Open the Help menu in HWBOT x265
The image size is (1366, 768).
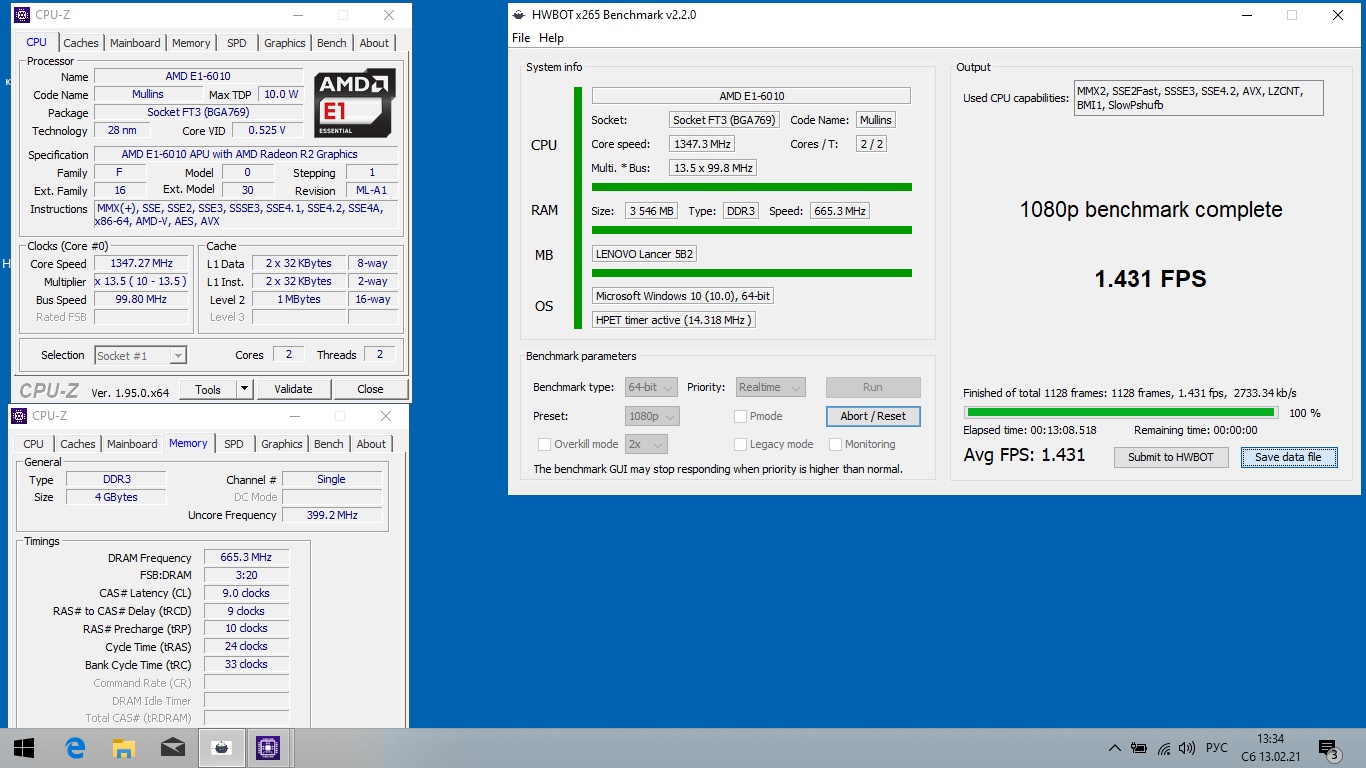click(x=551, y=38)
